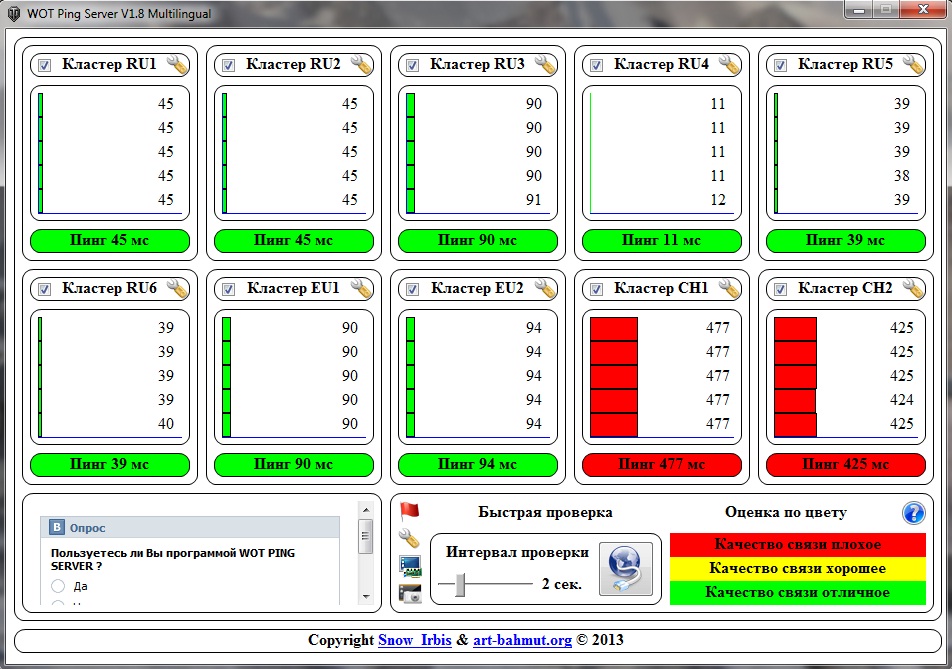Open the Snow Irbis link
952x669 pixels.
[415, 640]
